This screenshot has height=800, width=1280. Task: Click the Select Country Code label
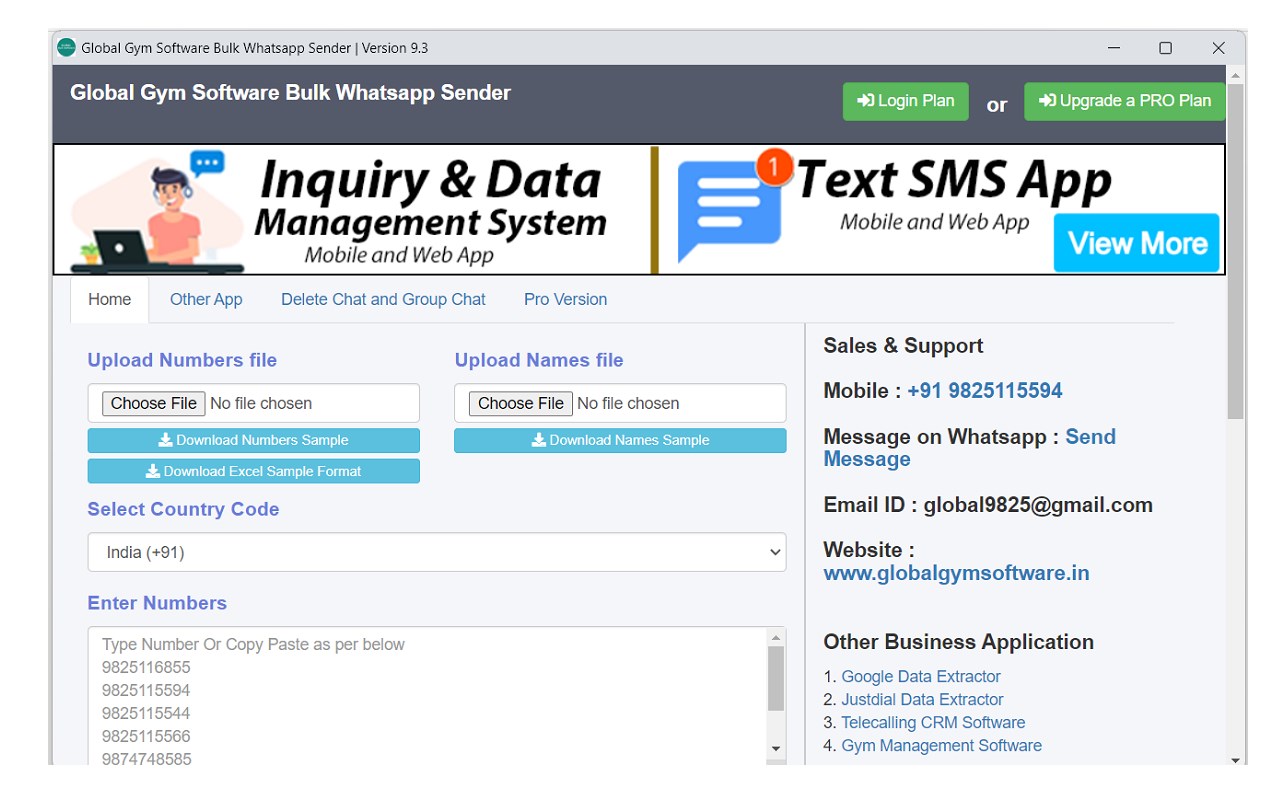click(x=183, y=509)
